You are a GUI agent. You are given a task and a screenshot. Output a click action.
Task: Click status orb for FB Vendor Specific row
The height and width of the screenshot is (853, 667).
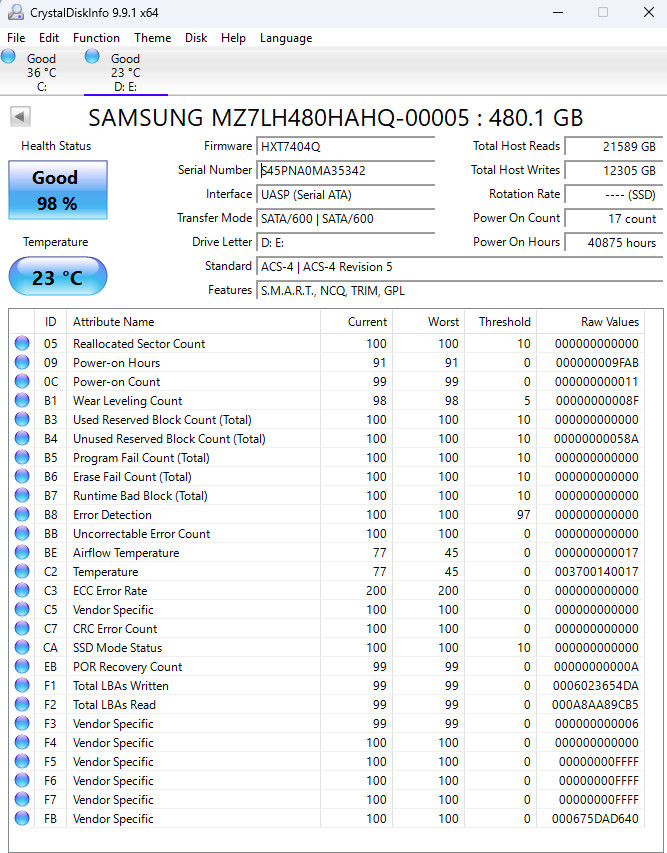tap(22, 818)
